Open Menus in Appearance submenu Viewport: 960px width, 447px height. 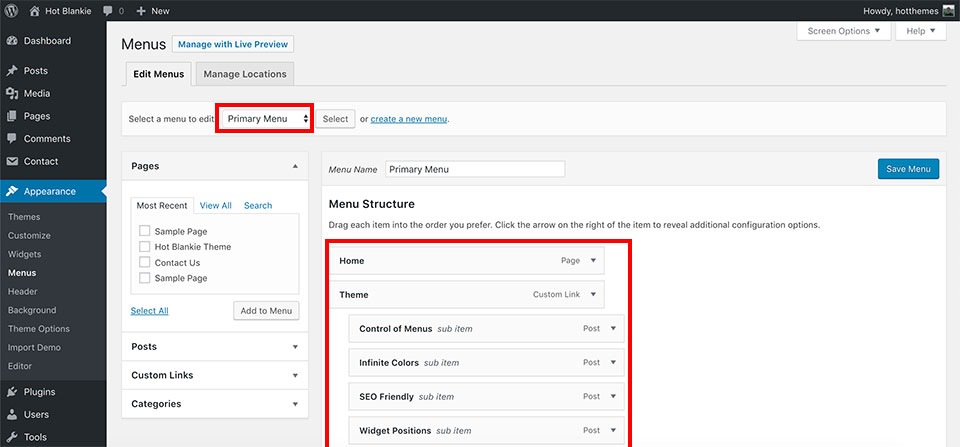click(x=22, y=273)
